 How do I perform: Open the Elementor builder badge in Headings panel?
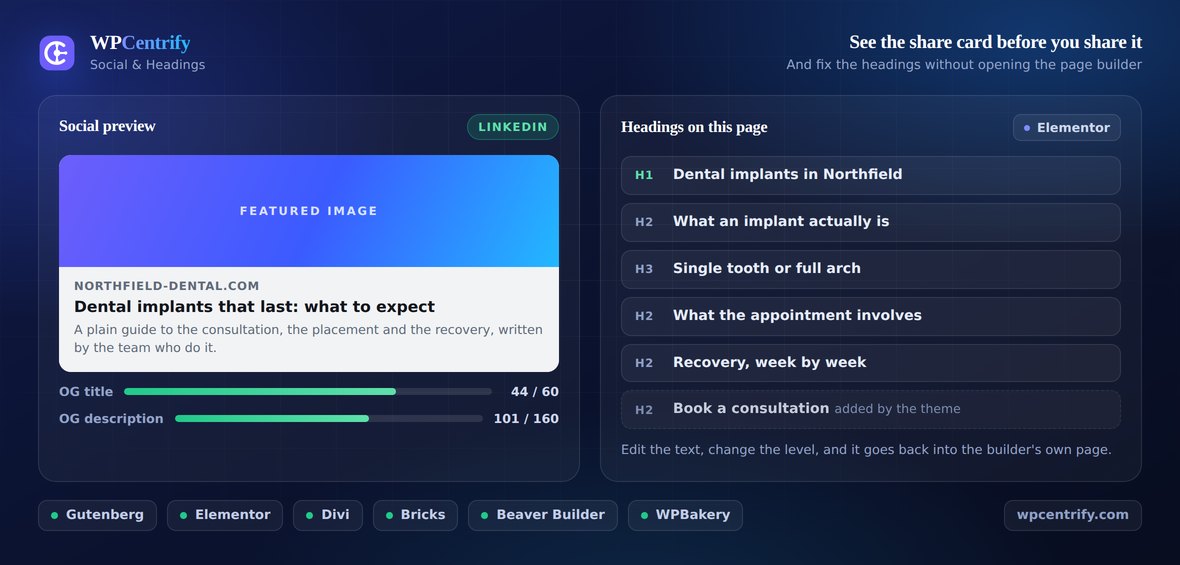[1066, 128]
